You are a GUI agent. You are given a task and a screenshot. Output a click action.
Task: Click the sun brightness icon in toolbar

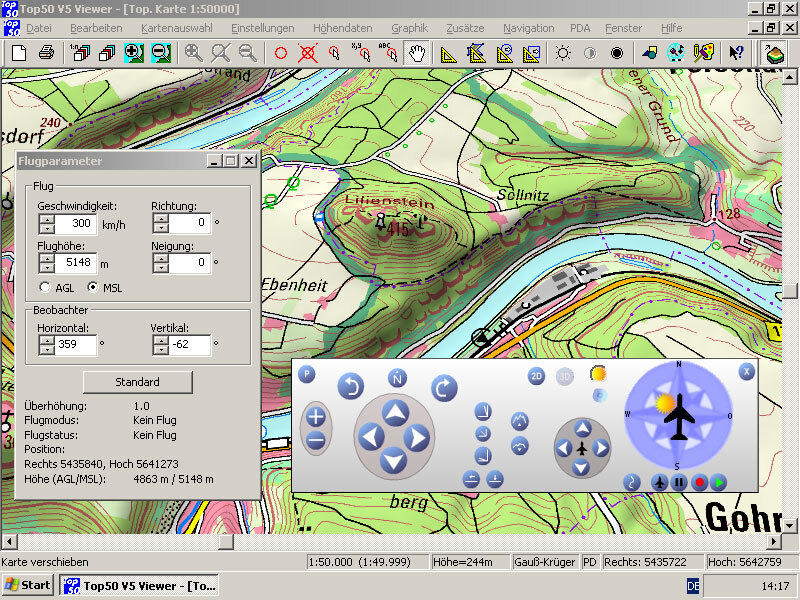click(x=563, y=53)
